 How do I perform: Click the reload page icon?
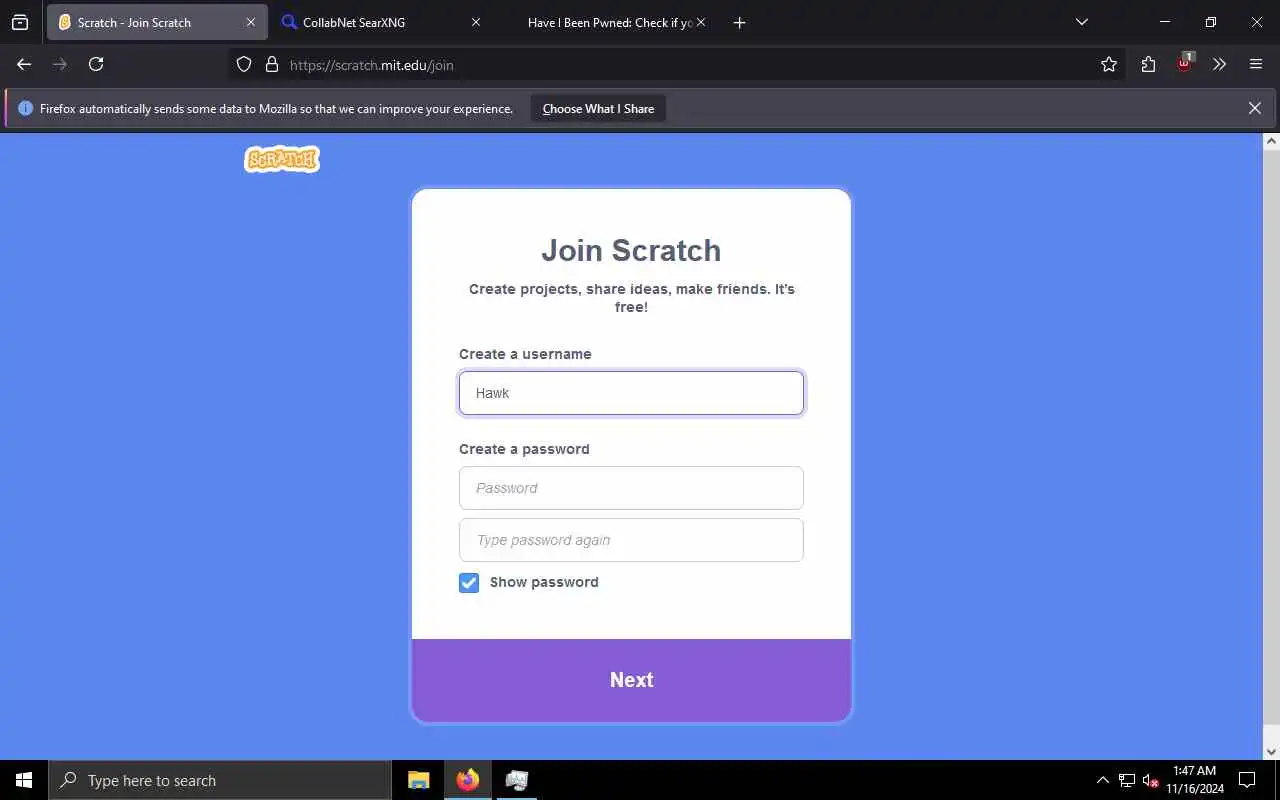pyautogui.click(x=96, y=64)
